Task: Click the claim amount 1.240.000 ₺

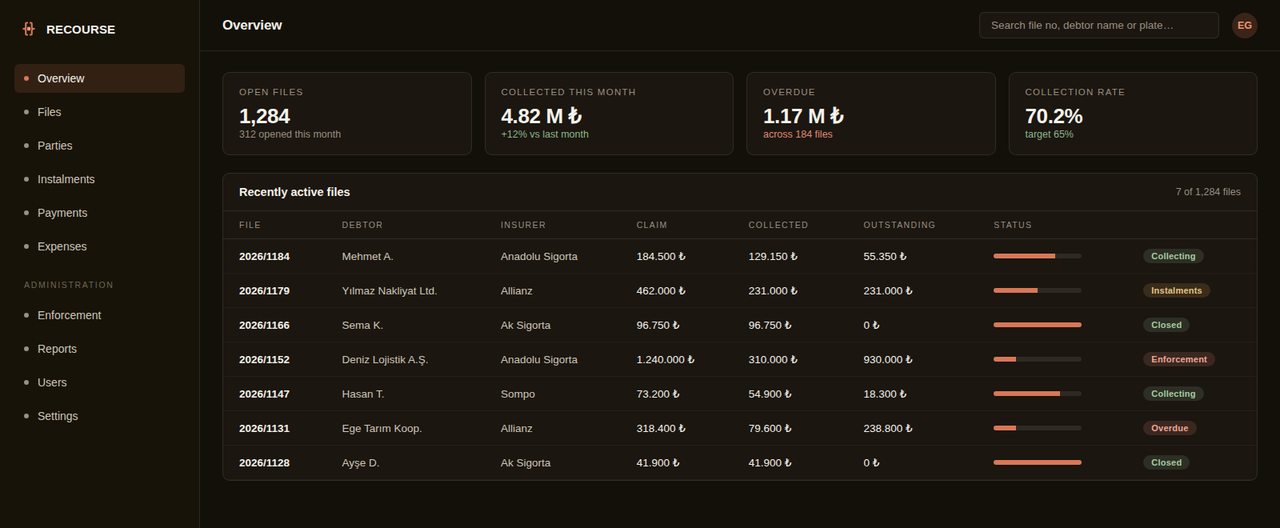Action: (x=665, y=359)
